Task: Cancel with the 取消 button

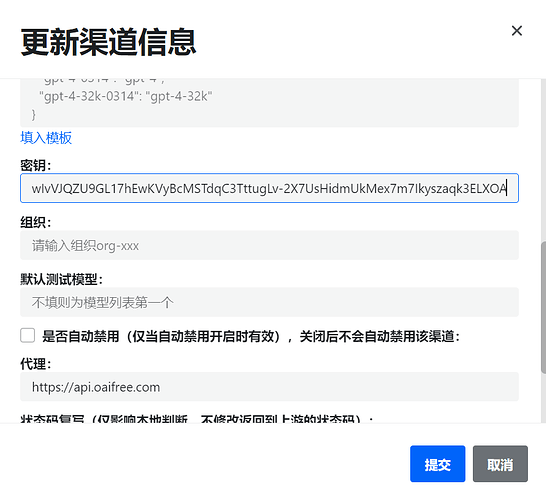Action: pyautogui.click(x=500, y=464)
